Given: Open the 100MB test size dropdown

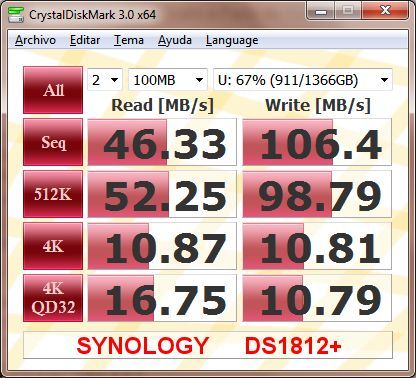Looking at the screenshot, I should [x=168, y=80].
